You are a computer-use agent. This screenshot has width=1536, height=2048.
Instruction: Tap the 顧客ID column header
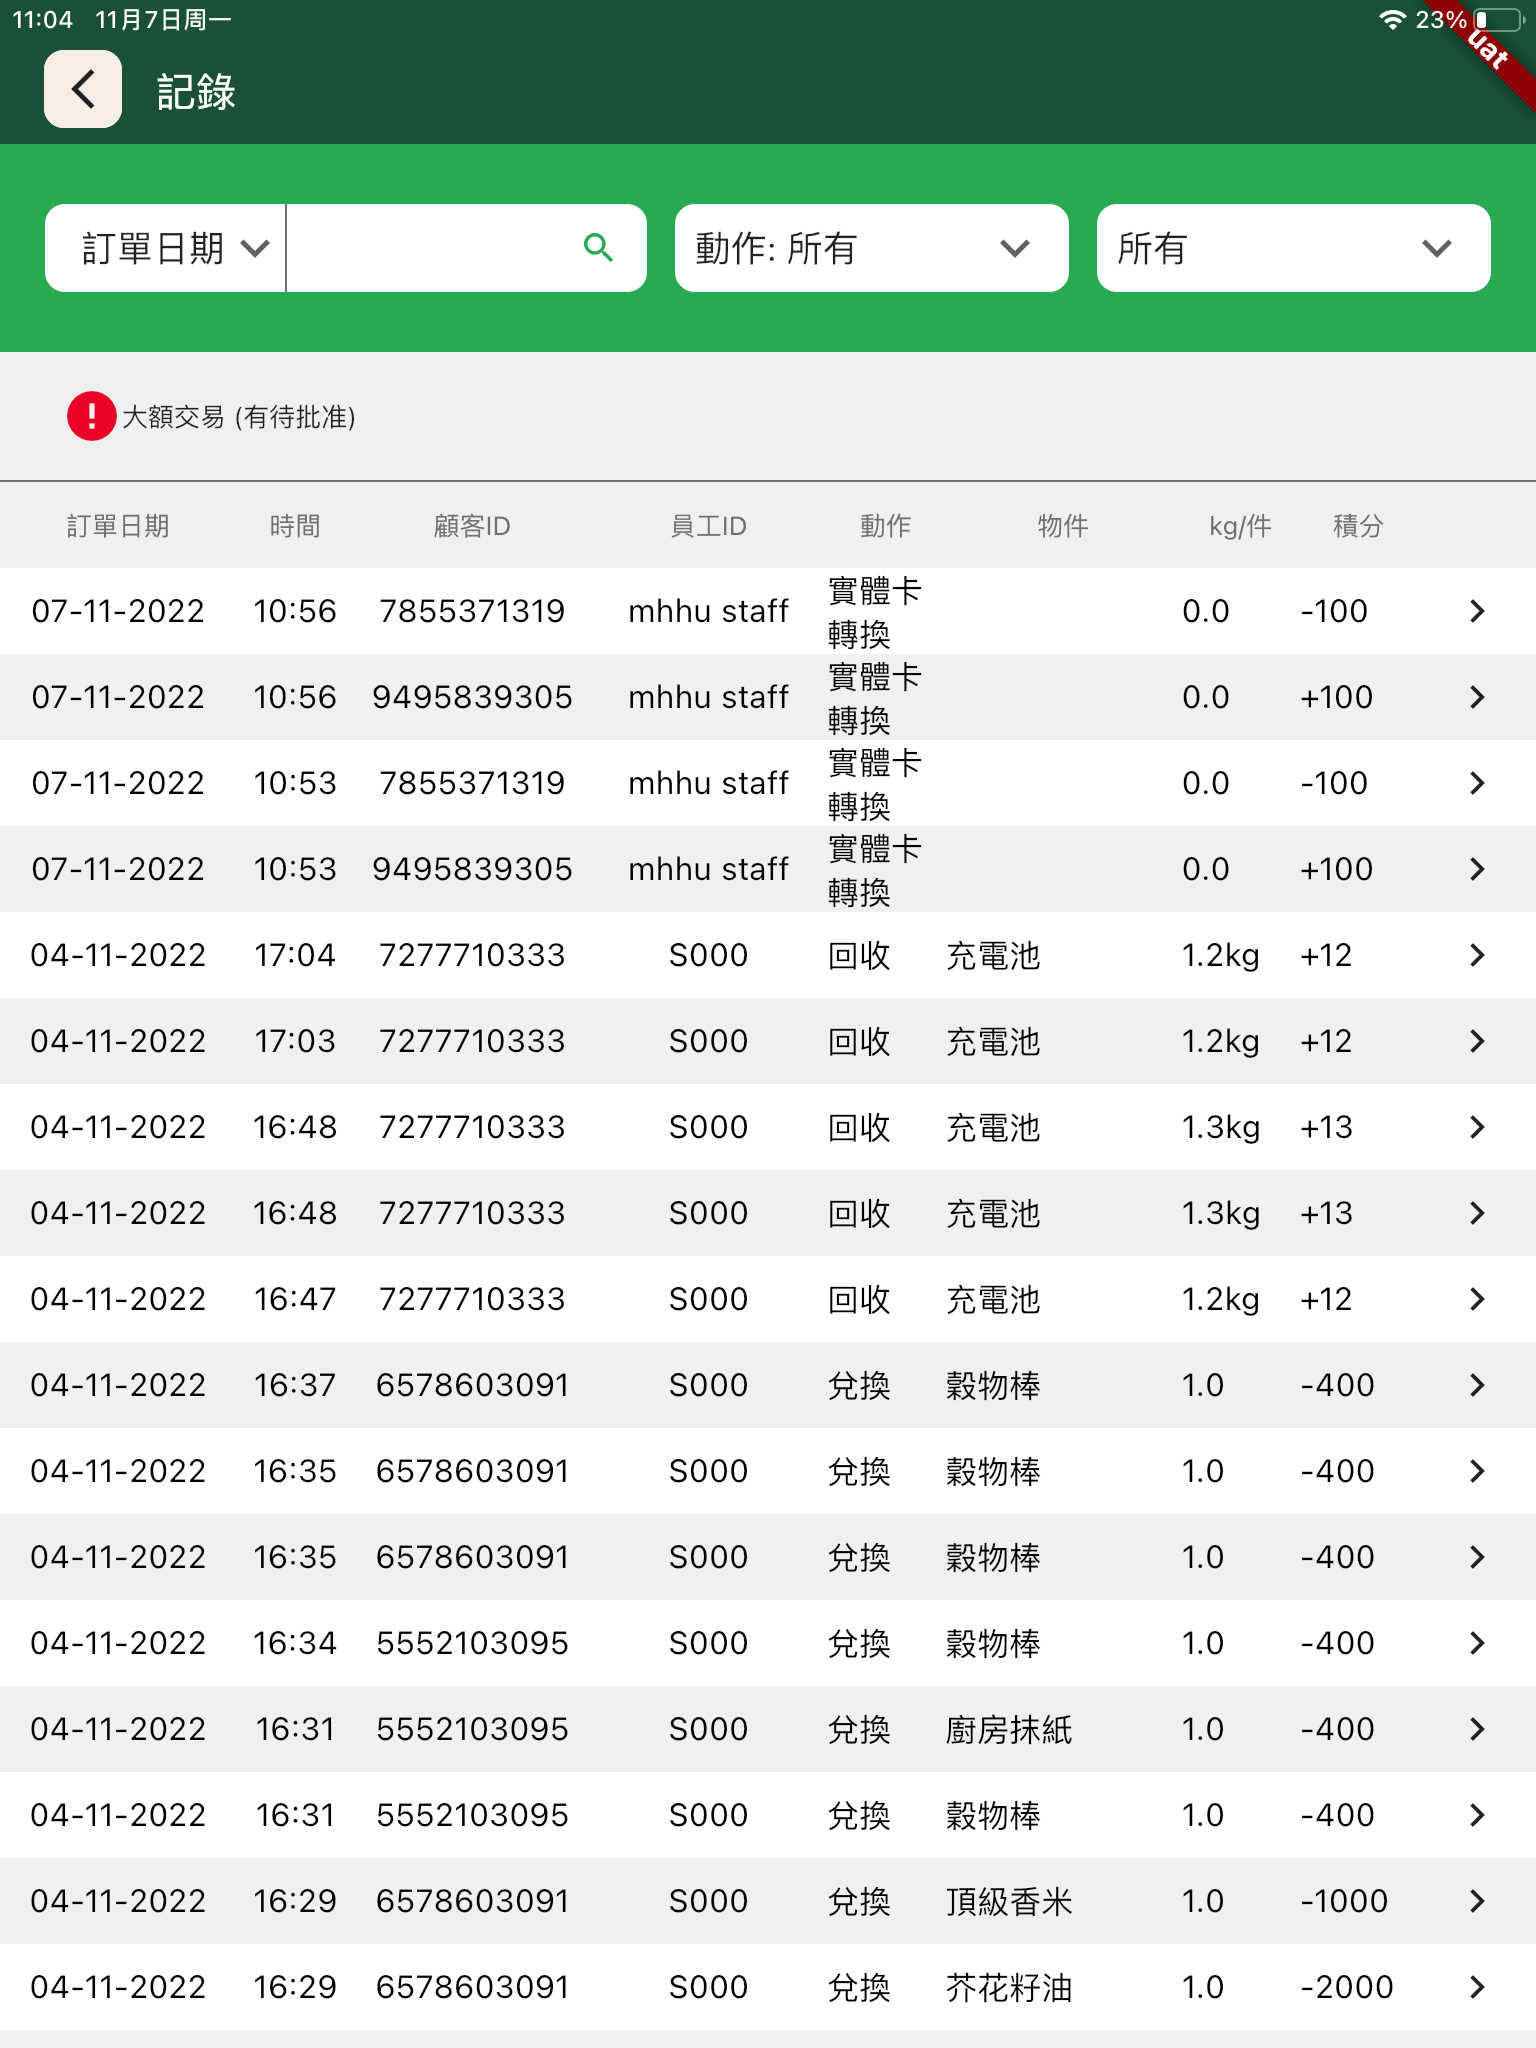coord(471,526)
